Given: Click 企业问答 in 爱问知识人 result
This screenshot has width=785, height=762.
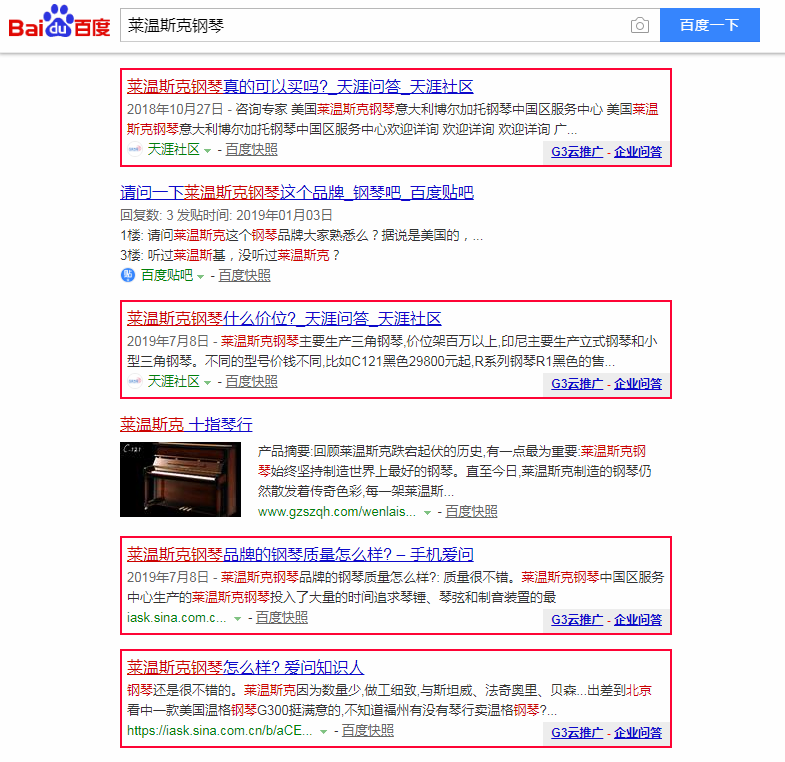Looking at the screenshot, I should coord(638,733).
